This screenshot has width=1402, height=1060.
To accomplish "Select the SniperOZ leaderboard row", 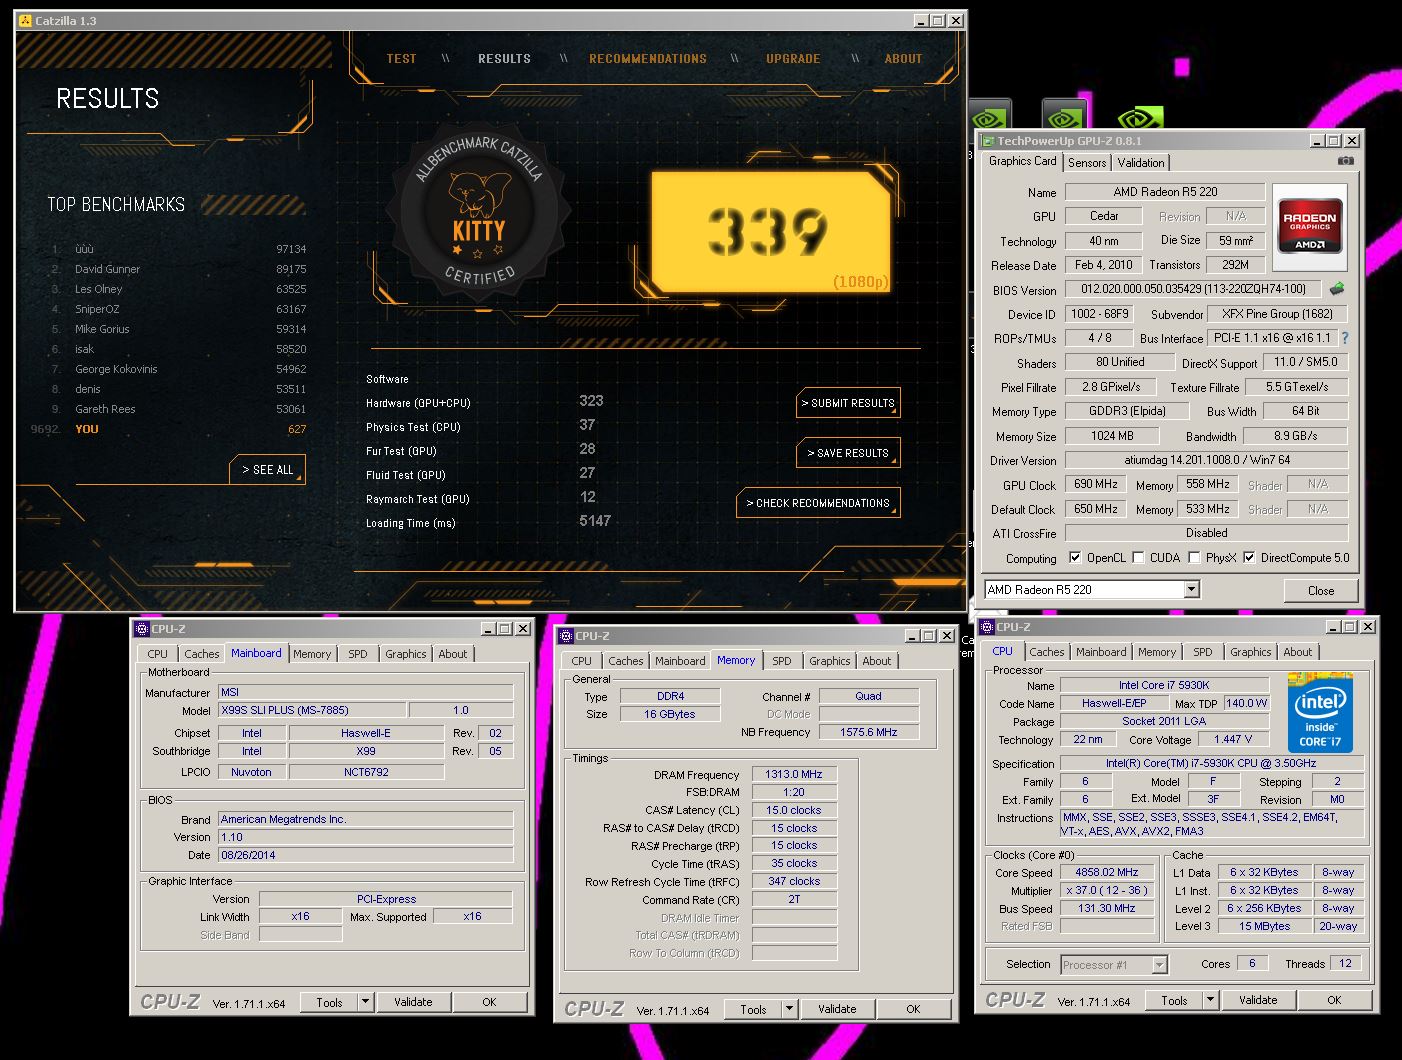I will pos(179,309).
